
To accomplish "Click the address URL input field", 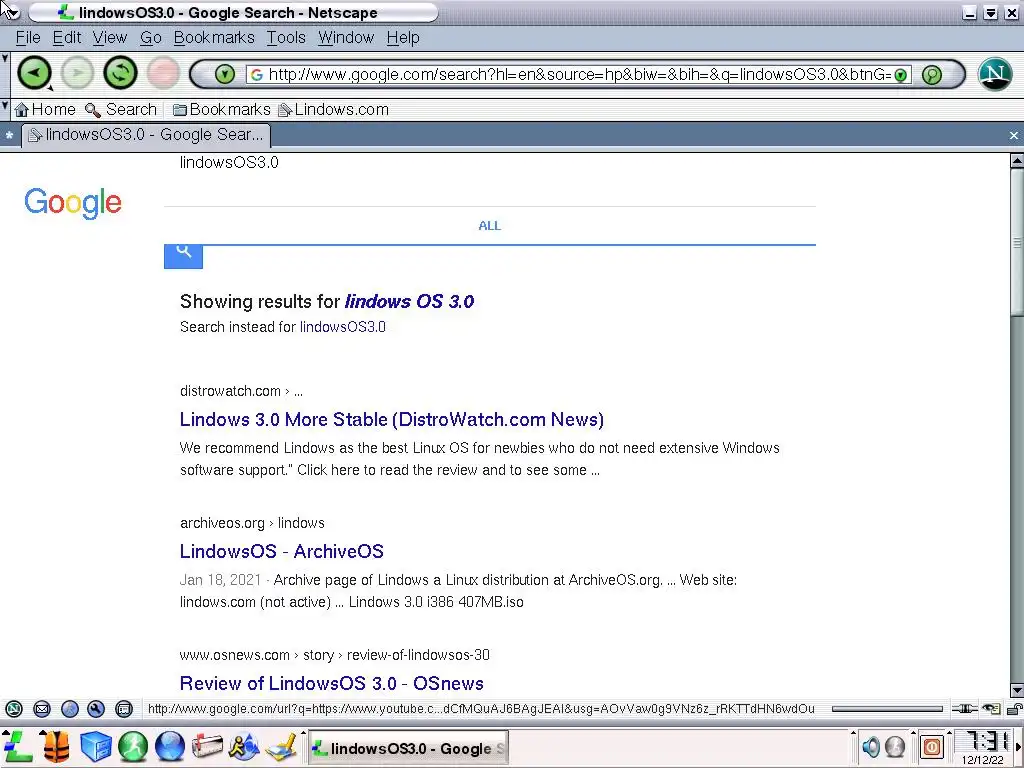I will pyautogui.click(x=578, y=74).
